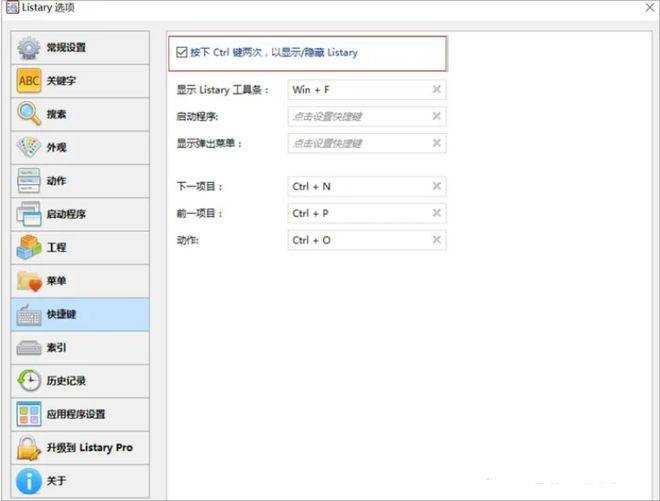This screenshot has width=660, height=501.
Task: Select the 外观 tab
Action: 80,147
